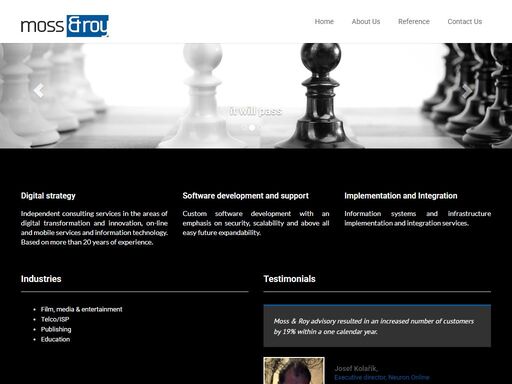The height and width of the screenshot is (384, 512).
Task: Click the Industries section heading
Action: 41,279
